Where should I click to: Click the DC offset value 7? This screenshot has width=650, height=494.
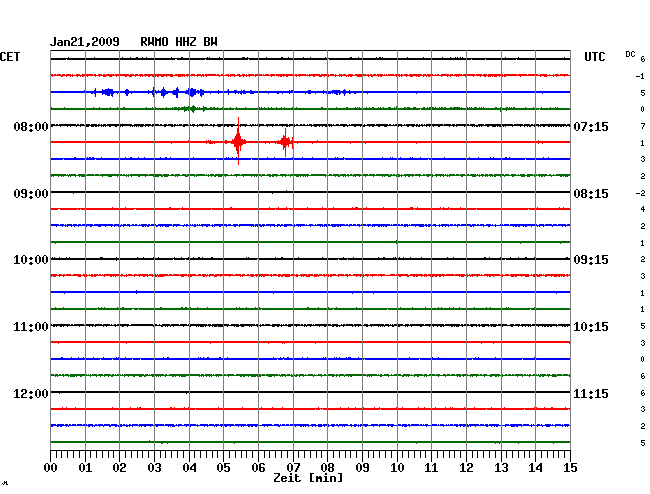click(643, 126)
